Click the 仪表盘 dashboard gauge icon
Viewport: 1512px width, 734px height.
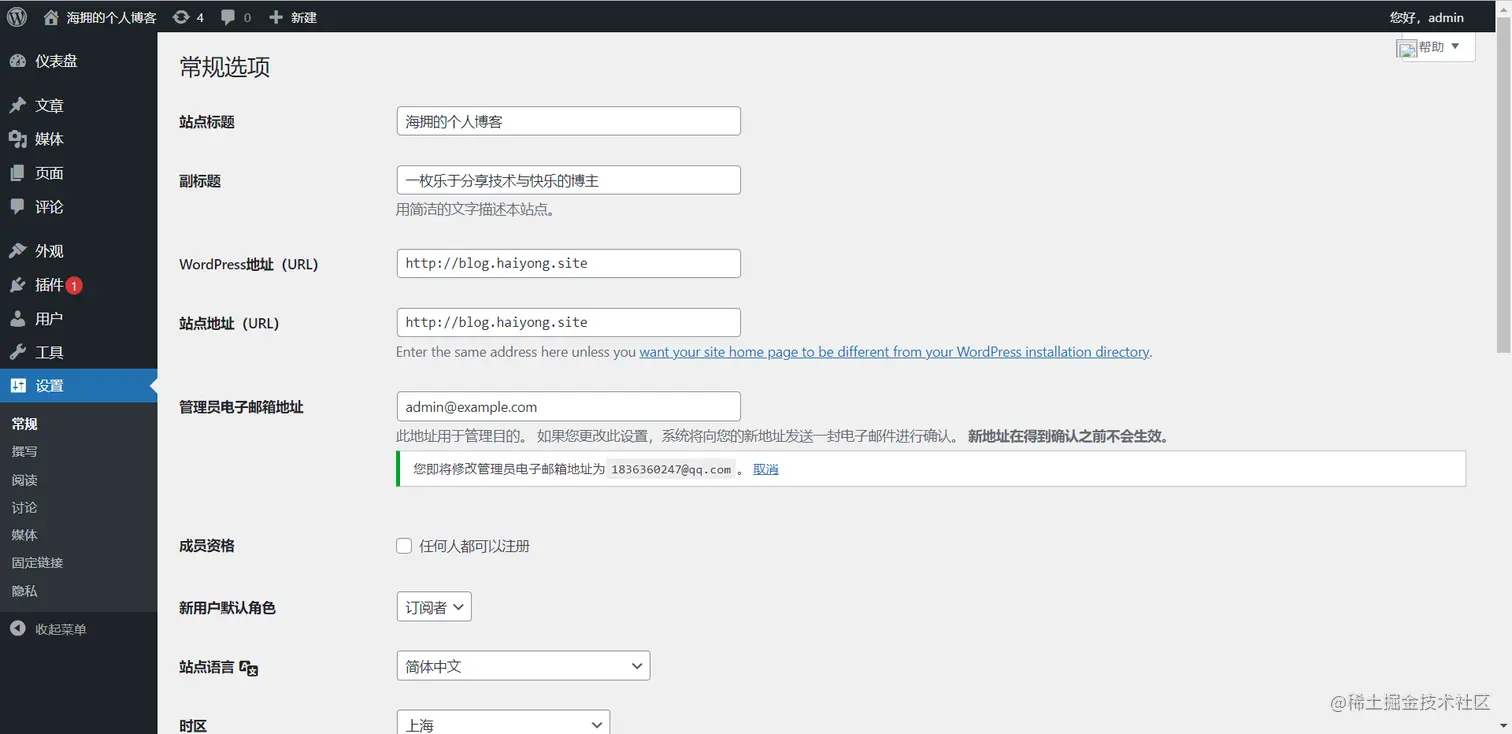[x=17, y=61]
